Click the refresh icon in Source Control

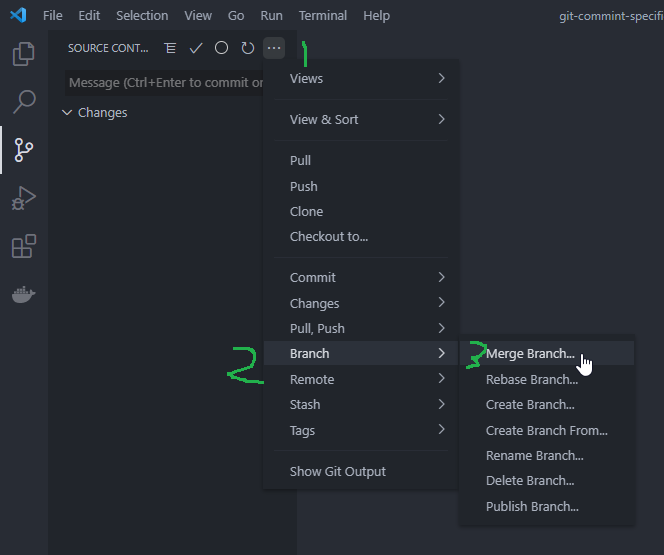[248, 48]
